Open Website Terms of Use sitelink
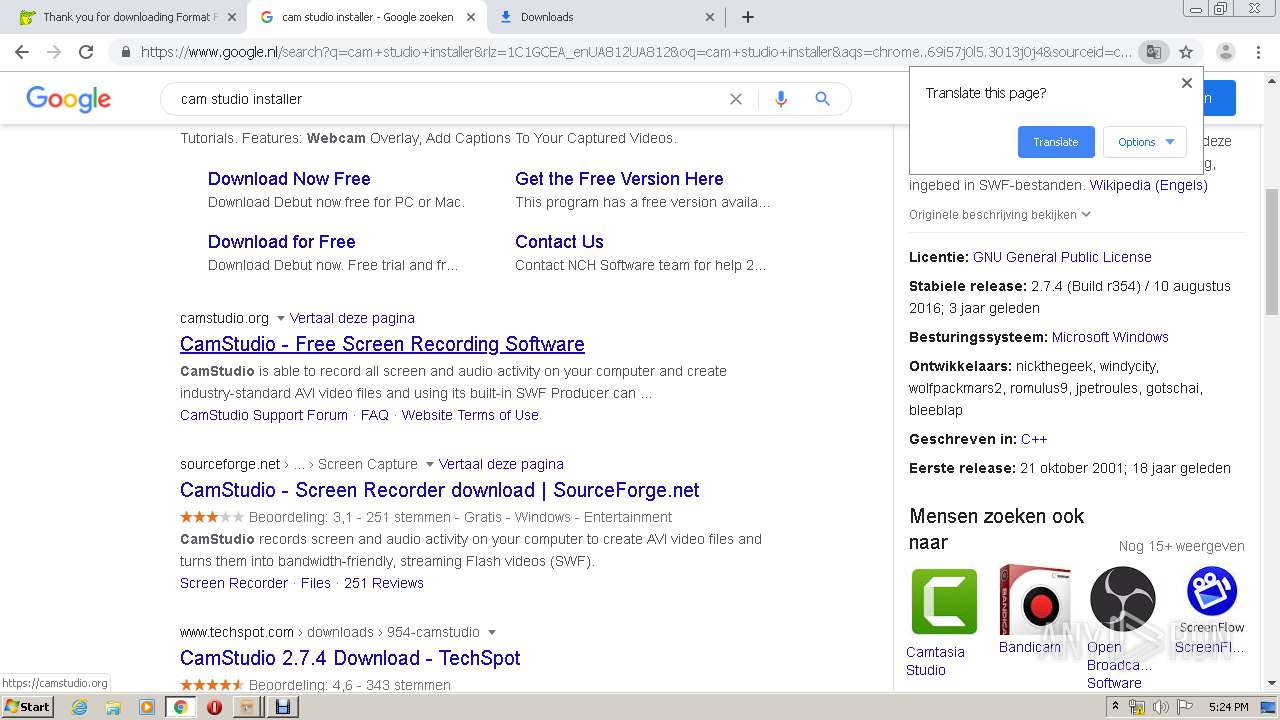The image size is (1280, 720). click(x=470, y=415)
